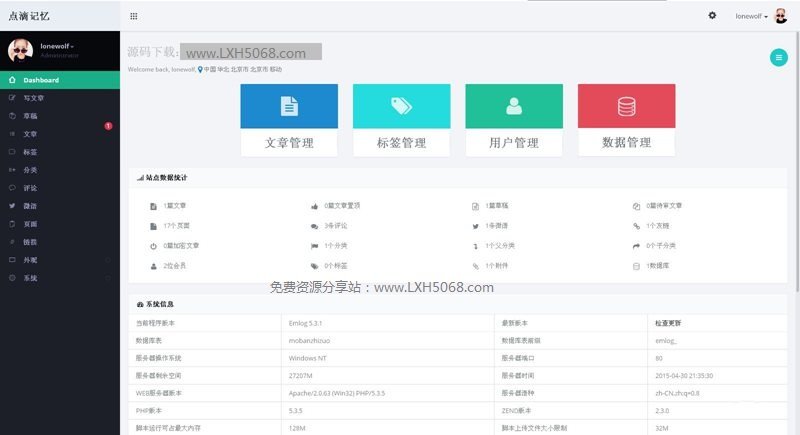Click flag icon beside 1个分类
The image size is (800, 435).
tap(314, 246)
